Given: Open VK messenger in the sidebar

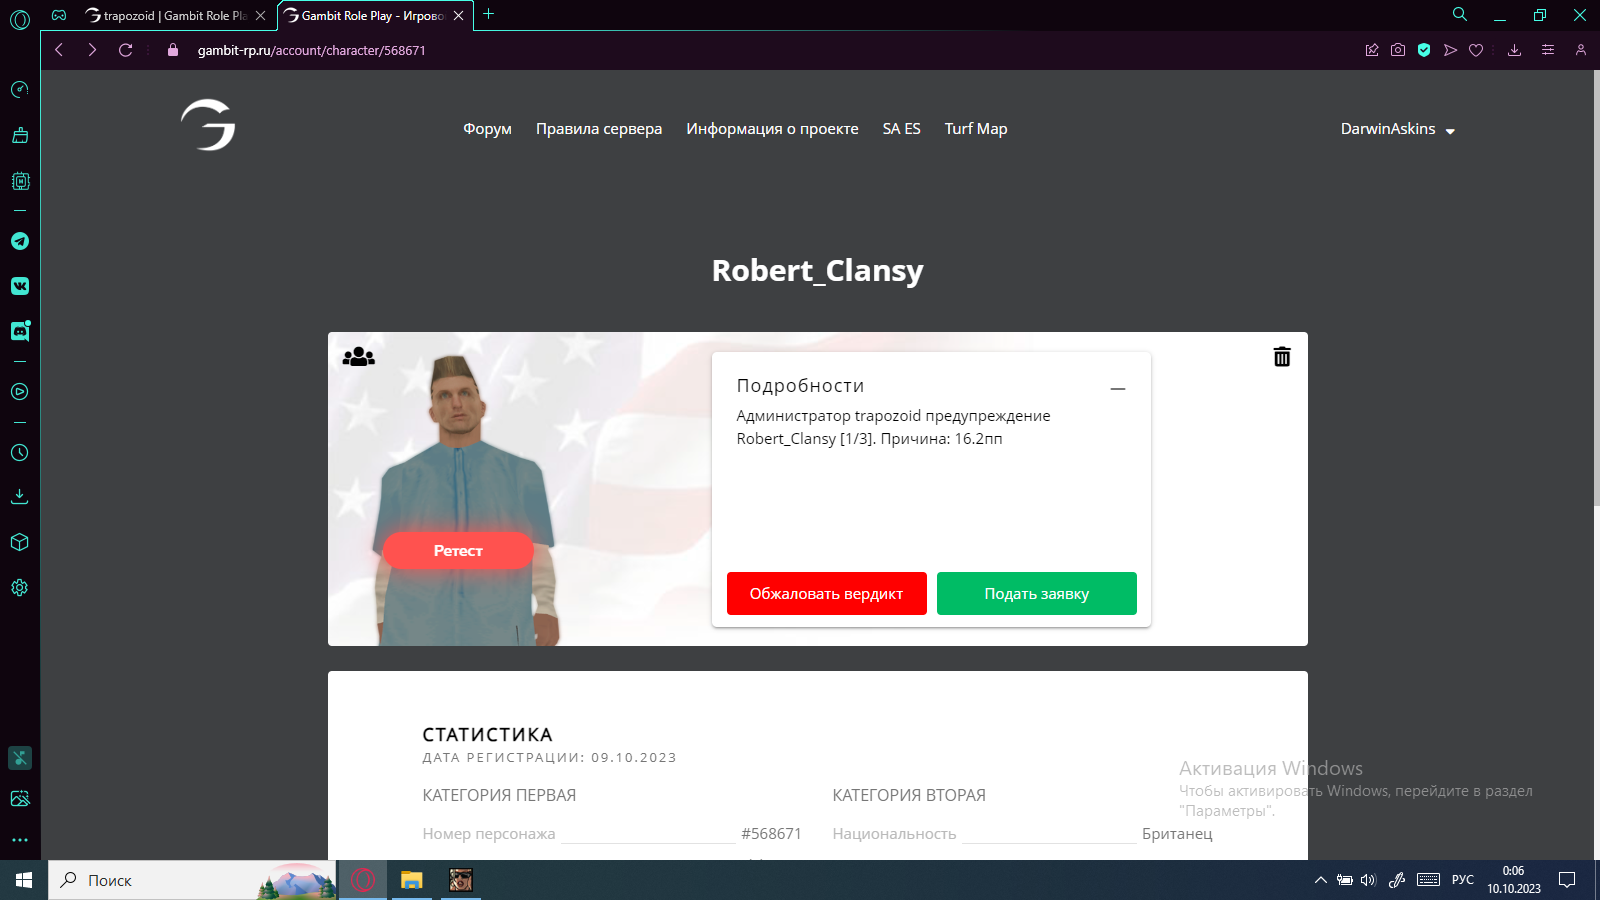Looking at the screenshot, I should tap(20, 286).
